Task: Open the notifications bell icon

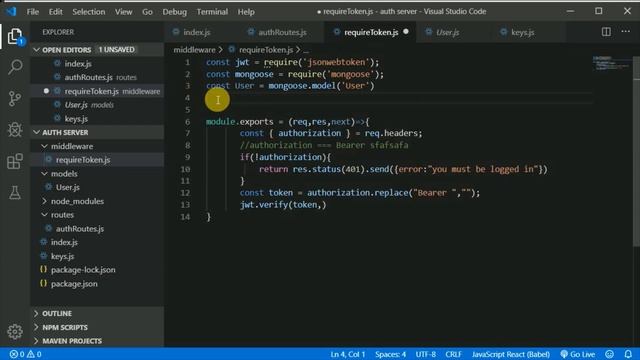Action: [628, 354]
